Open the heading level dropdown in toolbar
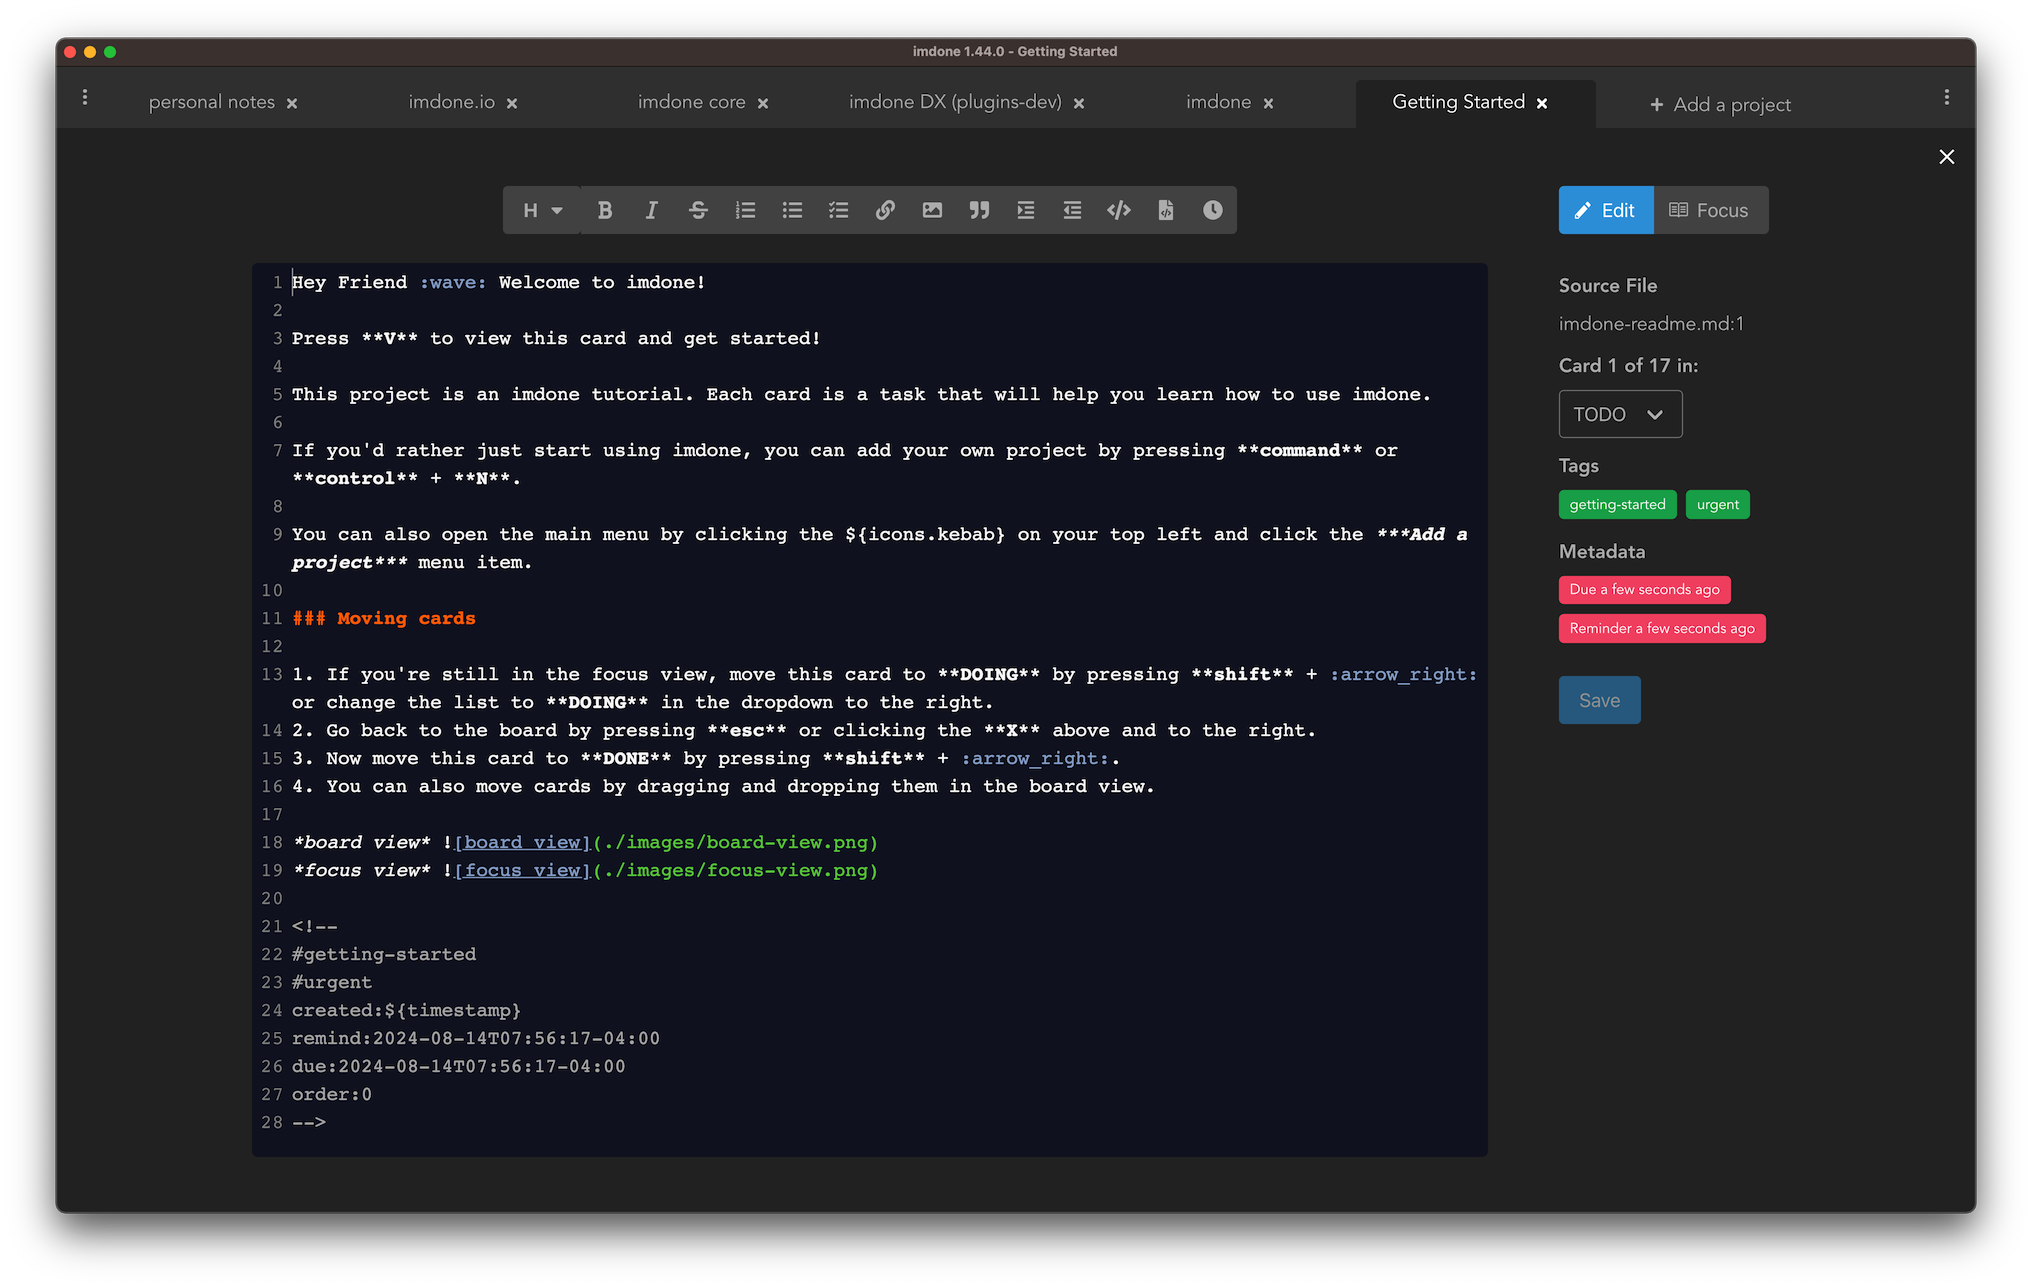 coord(542,210)
